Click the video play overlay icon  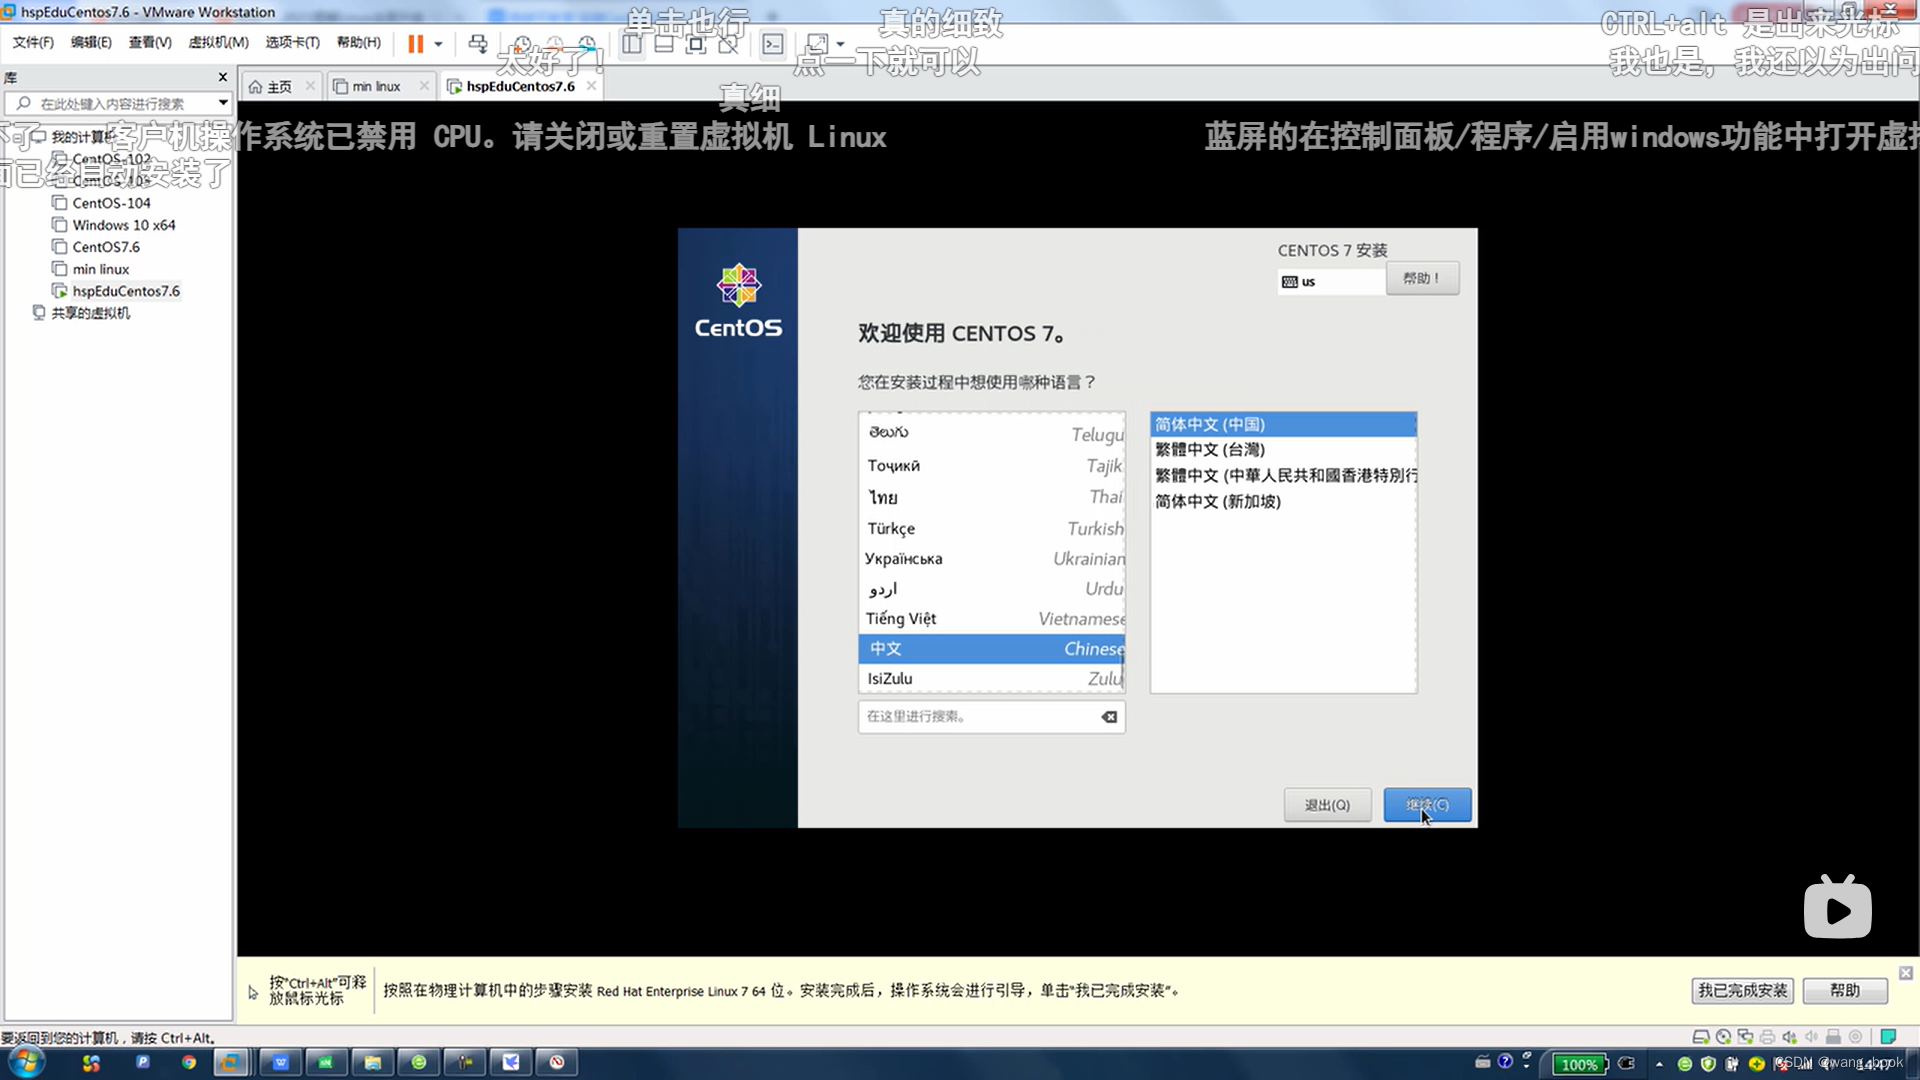pos(1838,907)
